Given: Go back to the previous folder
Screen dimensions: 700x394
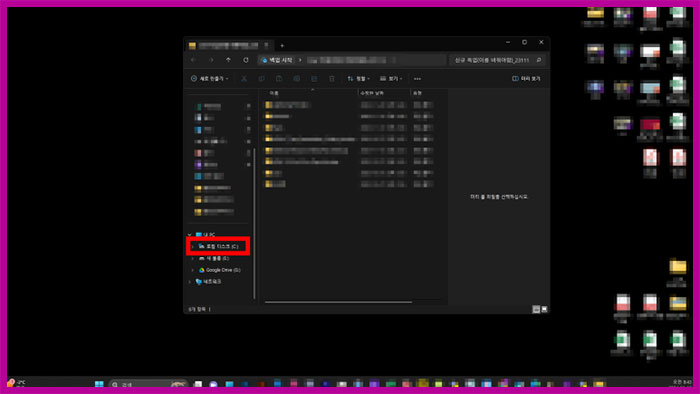Looking at the screenshot, I should pyautogui.click(x=193, y=60).
